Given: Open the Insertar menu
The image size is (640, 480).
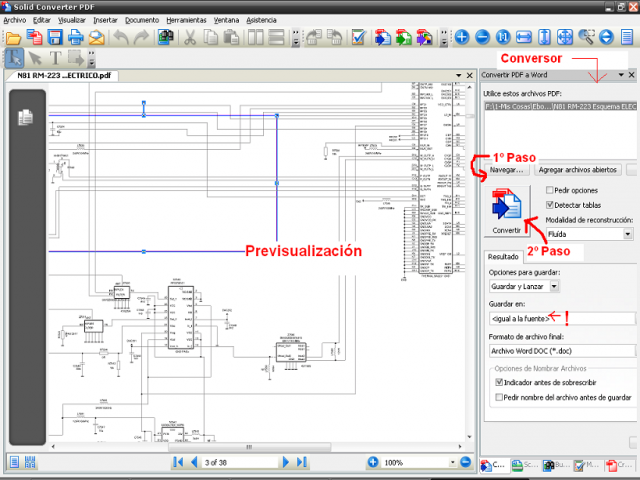Looking at the screenshot, I should tap(105, 20).
